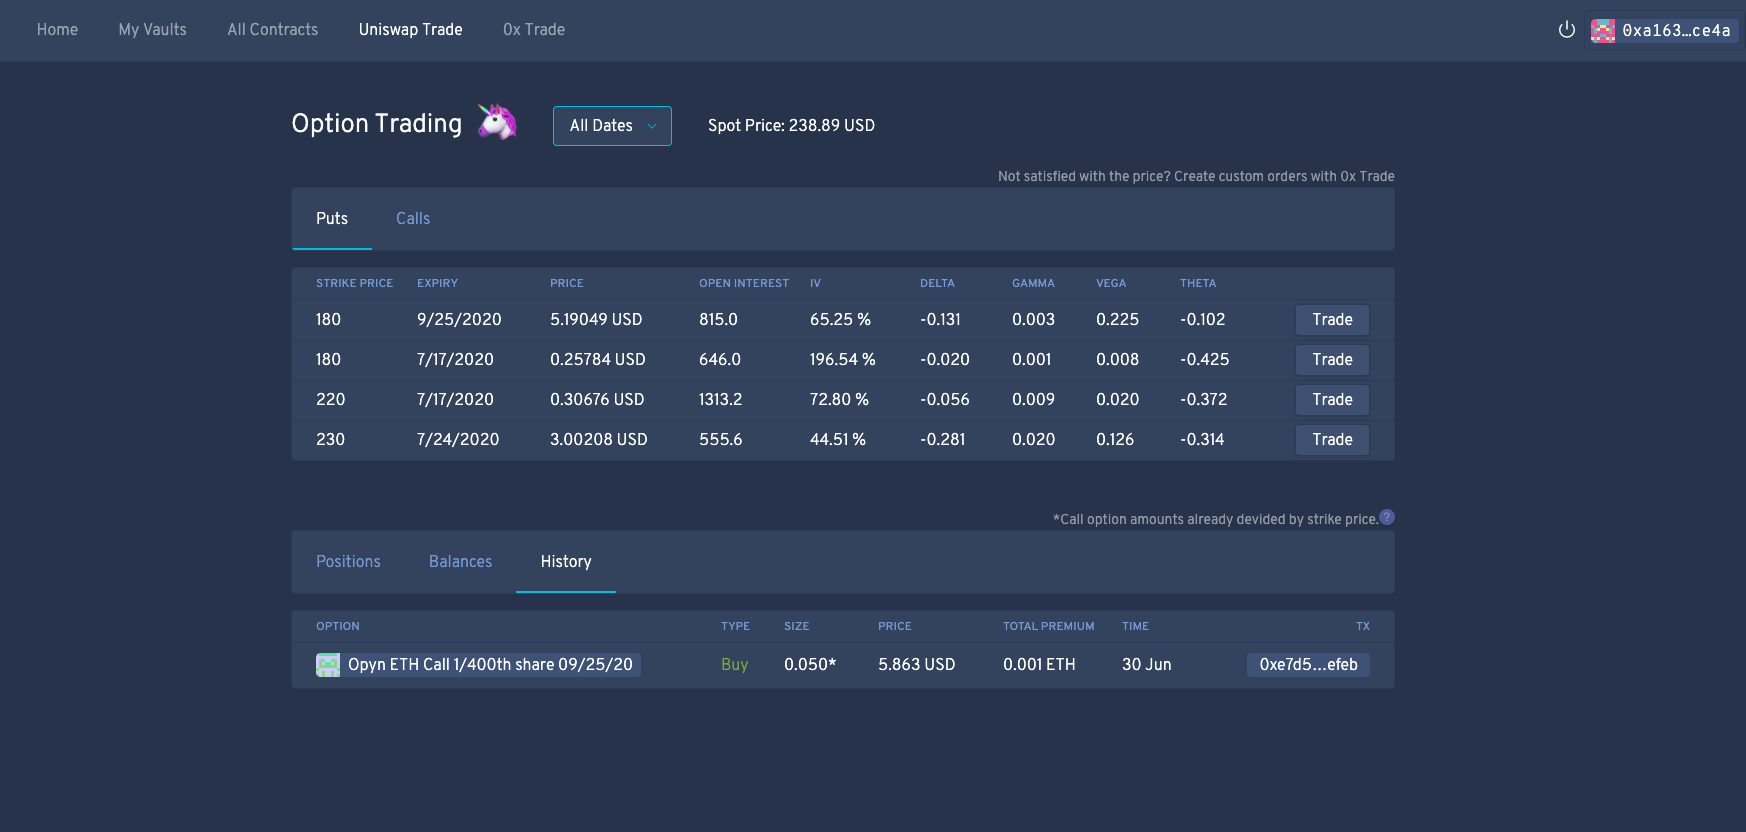Click the size value 0.050*
Image resolution: width=1746 pixels, height=832 pixels.
pyautogui.click(x=810, y=665)
